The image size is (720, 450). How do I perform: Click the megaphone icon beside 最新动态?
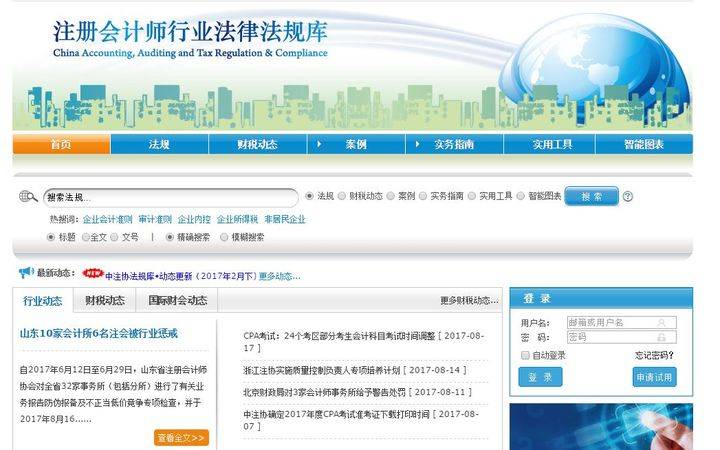(x=26, y=273)
